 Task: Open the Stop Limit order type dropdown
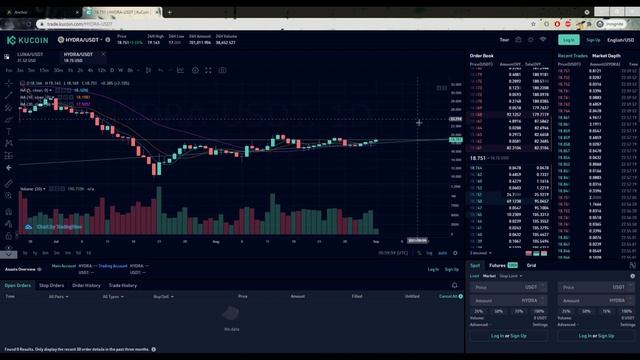(511, 276)
